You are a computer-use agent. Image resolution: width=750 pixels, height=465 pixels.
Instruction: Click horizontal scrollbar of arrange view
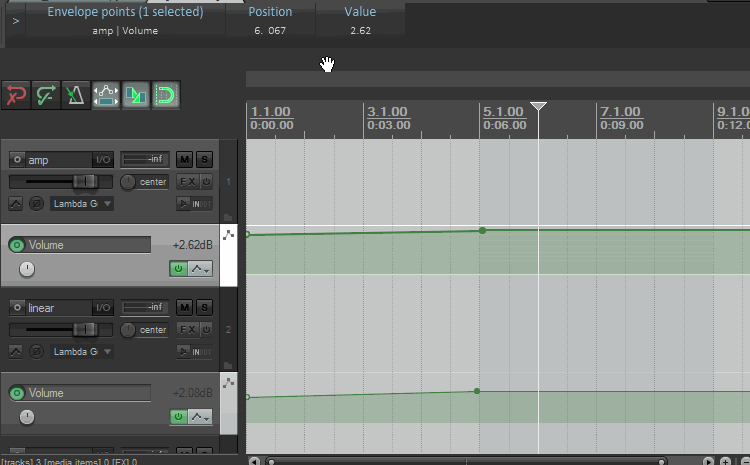coord(466,462)
